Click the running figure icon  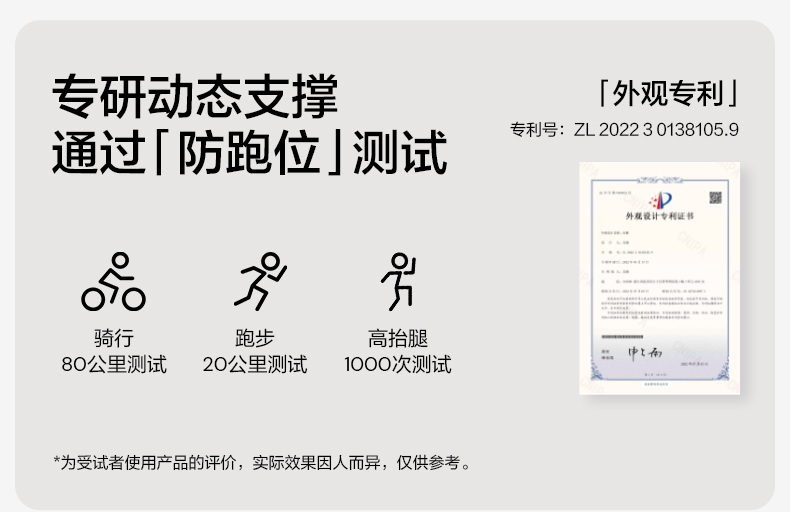click(x=260, y=281)
